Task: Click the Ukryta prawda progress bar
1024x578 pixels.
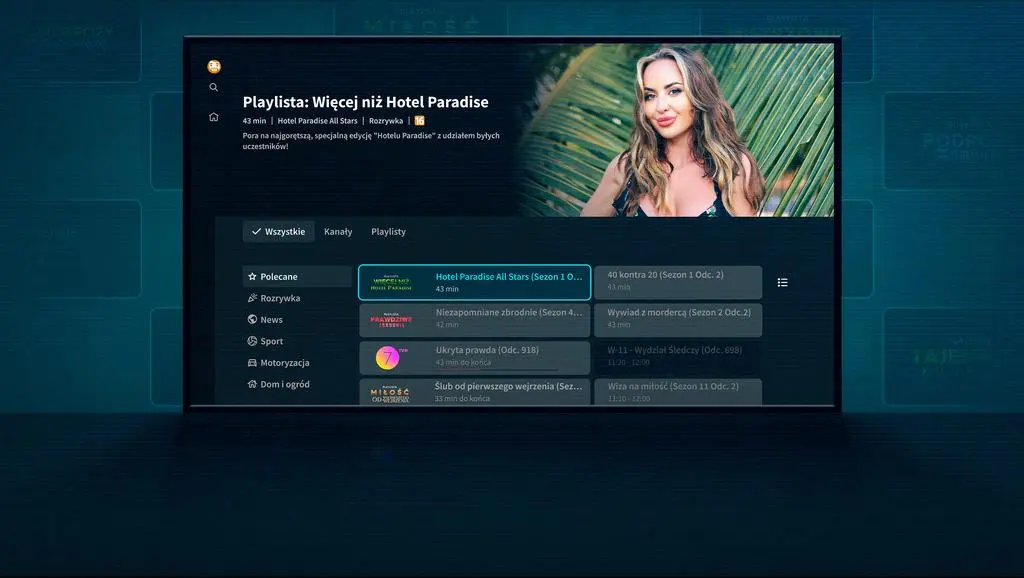Action: 496,370
